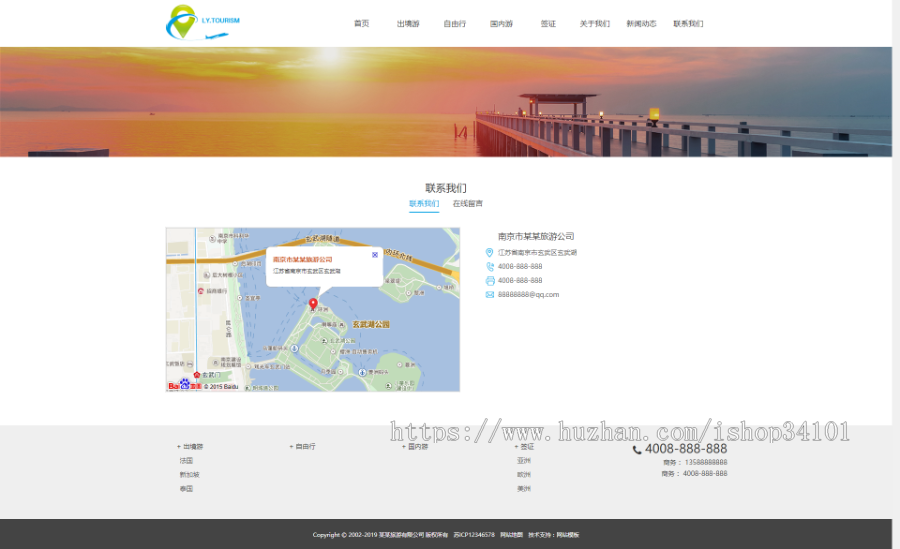900x549 pixels.
Task: Open footer link 美洲
Action: (523, 489)
